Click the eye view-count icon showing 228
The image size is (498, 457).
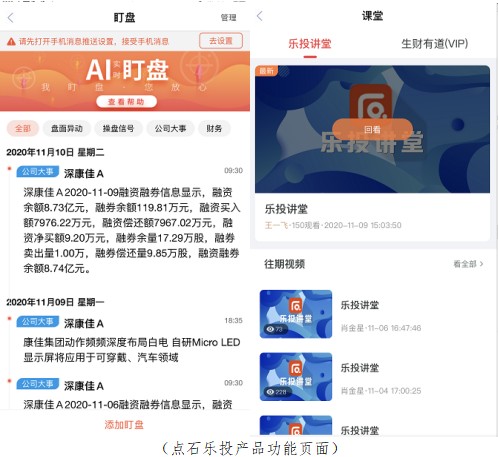pyautogui.click(x=270, y=392)
